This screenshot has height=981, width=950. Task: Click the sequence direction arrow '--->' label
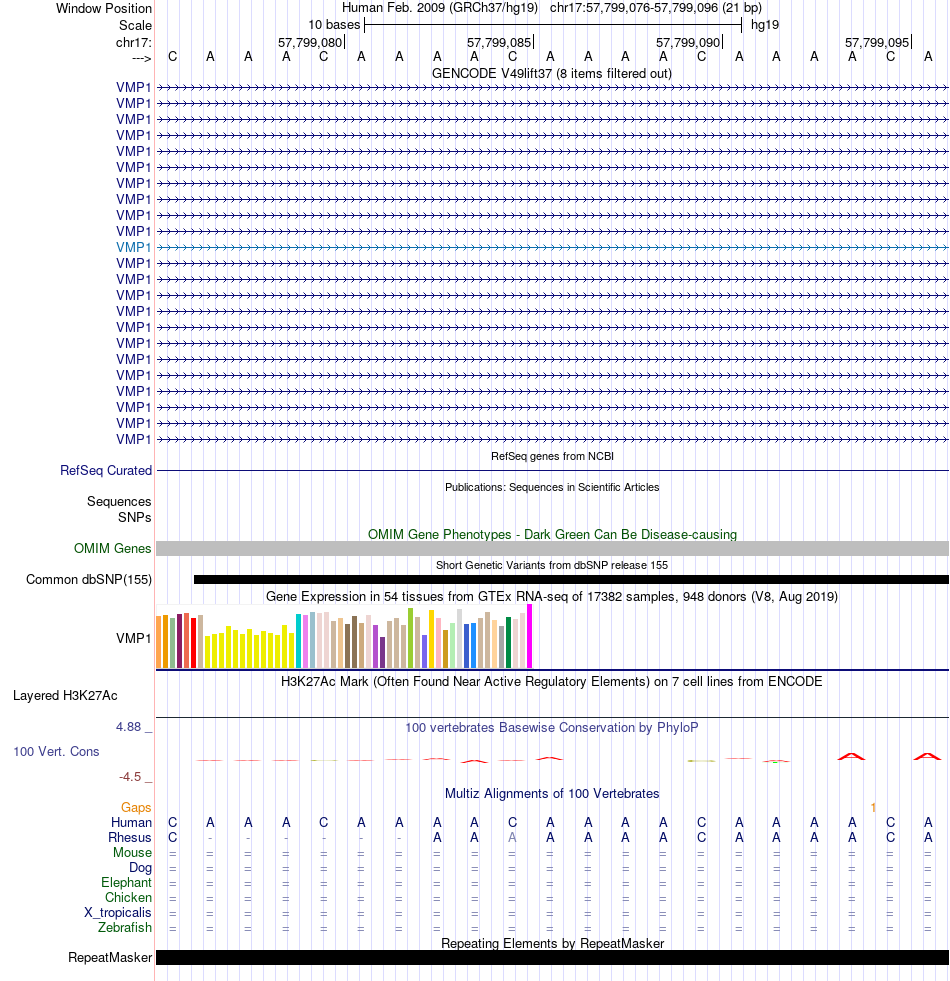pyautogui.click(x=141, y=58)
